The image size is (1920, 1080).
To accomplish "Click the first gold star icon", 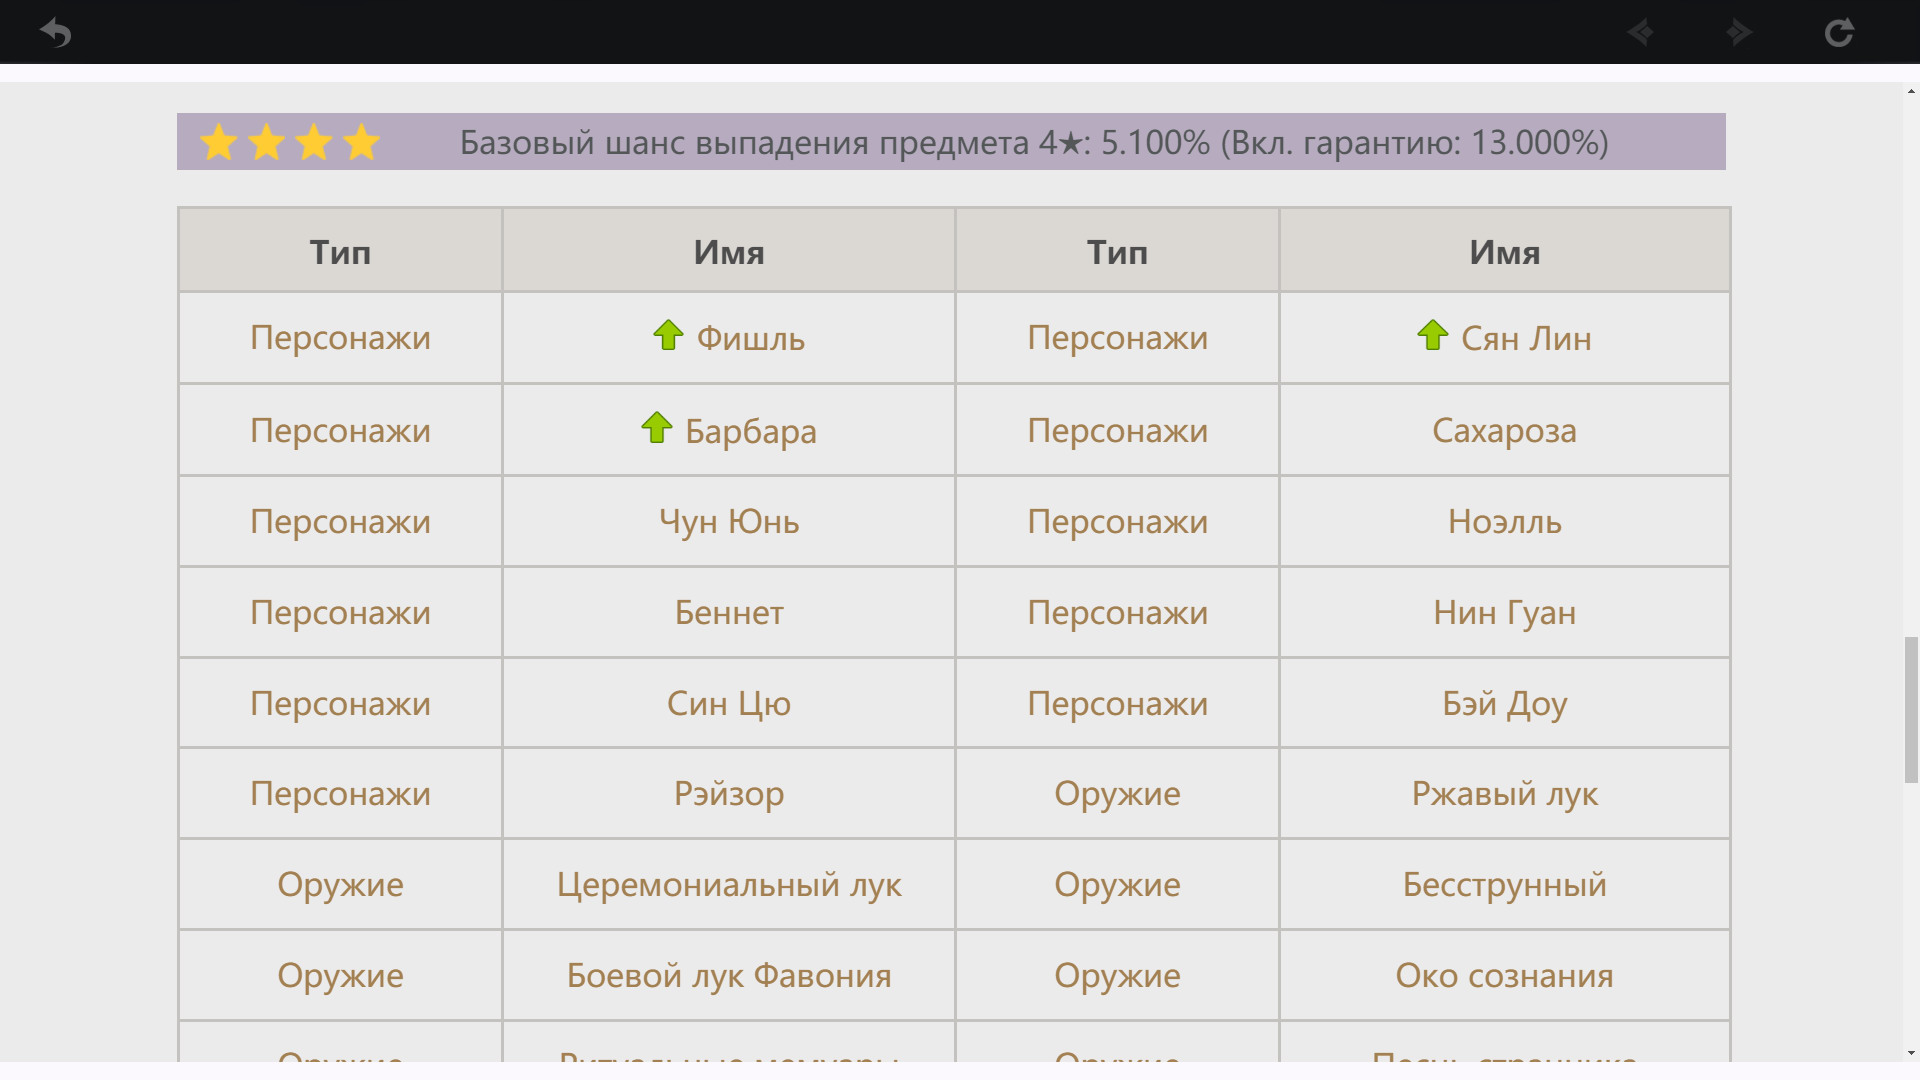I will point(219,142).
